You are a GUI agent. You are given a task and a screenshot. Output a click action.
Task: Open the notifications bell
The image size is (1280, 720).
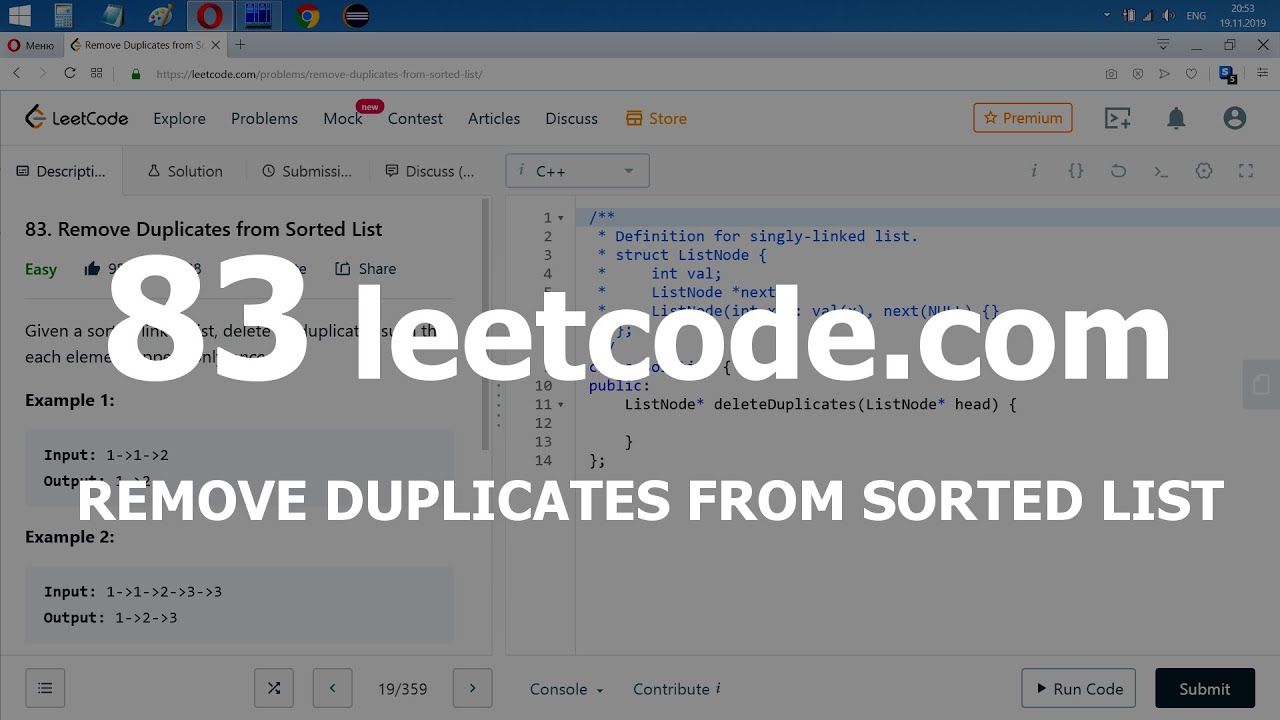coord(1176,118)
